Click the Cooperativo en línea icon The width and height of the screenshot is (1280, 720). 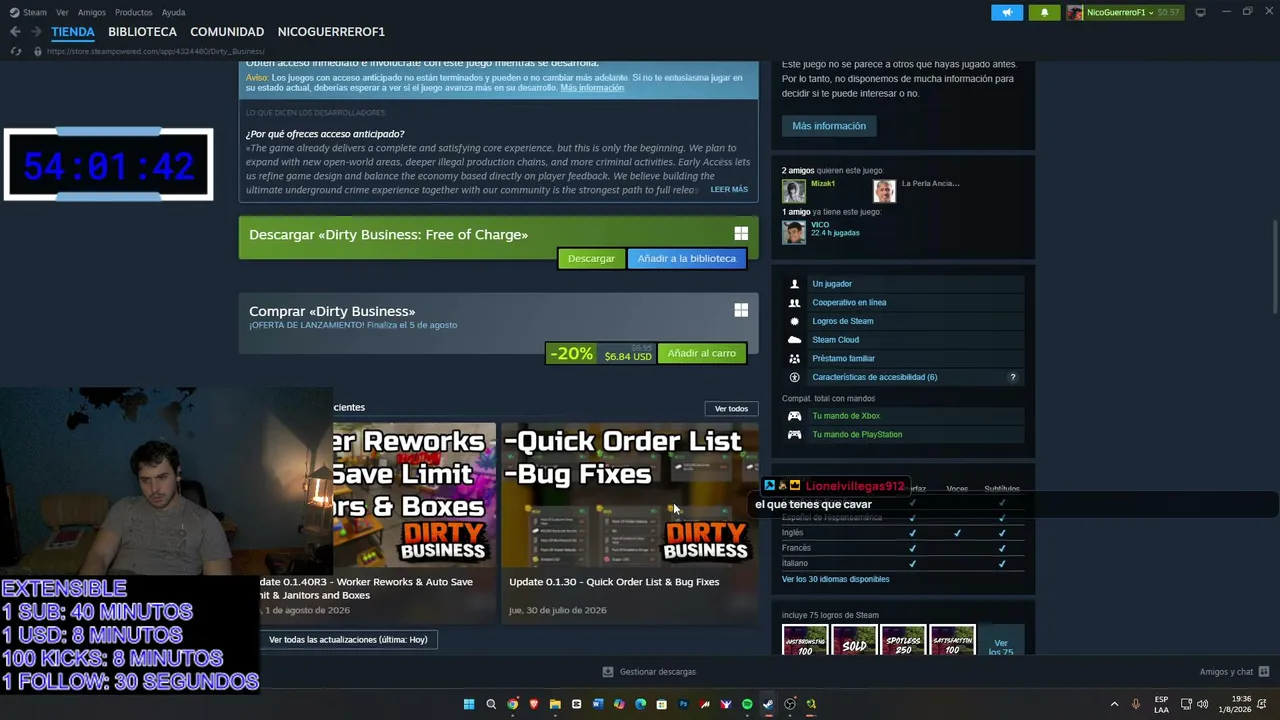point(795,303)
